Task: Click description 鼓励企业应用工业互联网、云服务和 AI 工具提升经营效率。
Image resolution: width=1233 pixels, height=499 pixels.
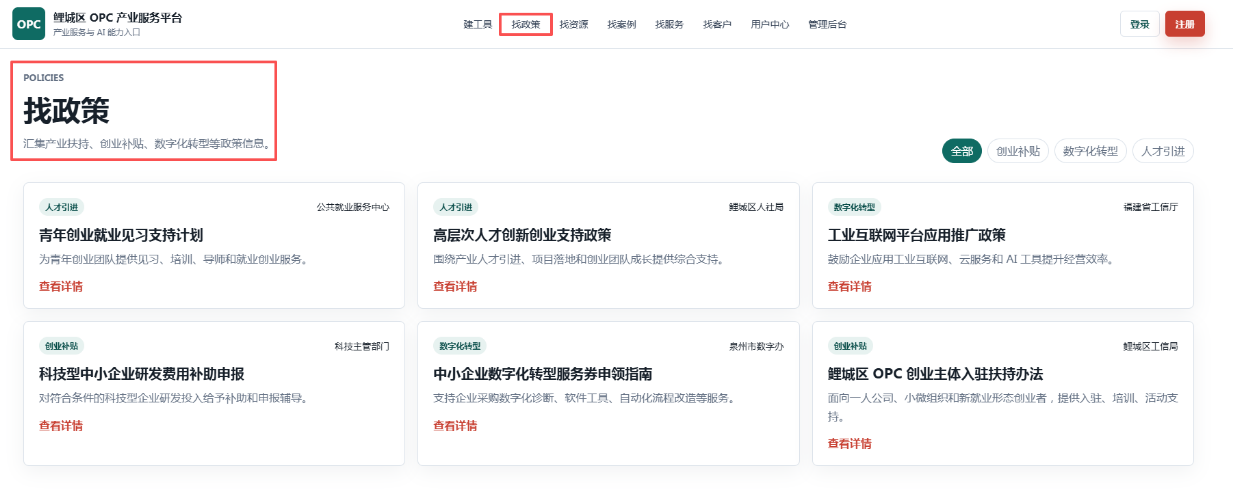Action: [971, 259]
